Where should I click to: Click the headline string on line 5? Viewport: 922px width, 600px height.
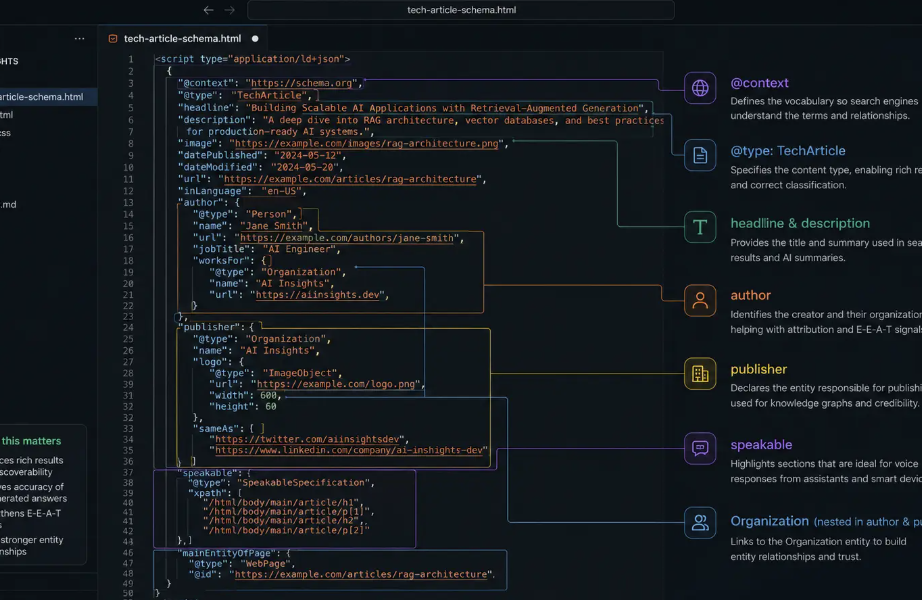point(445,108)
